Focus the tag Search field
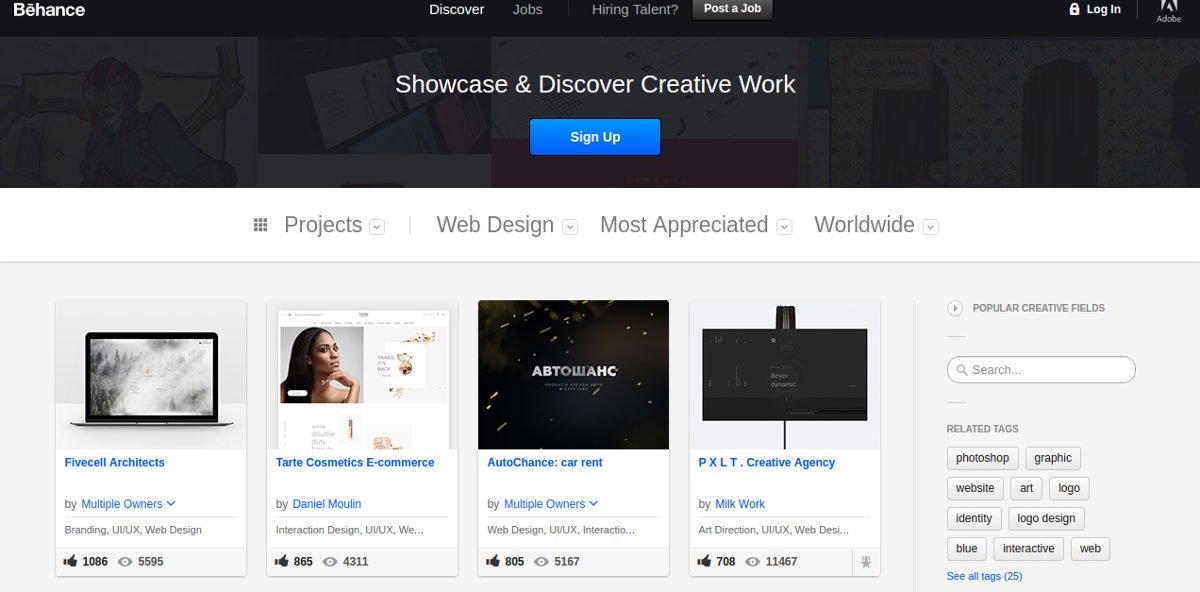This screenshot has width=1200, height=592. (1041, 370)
